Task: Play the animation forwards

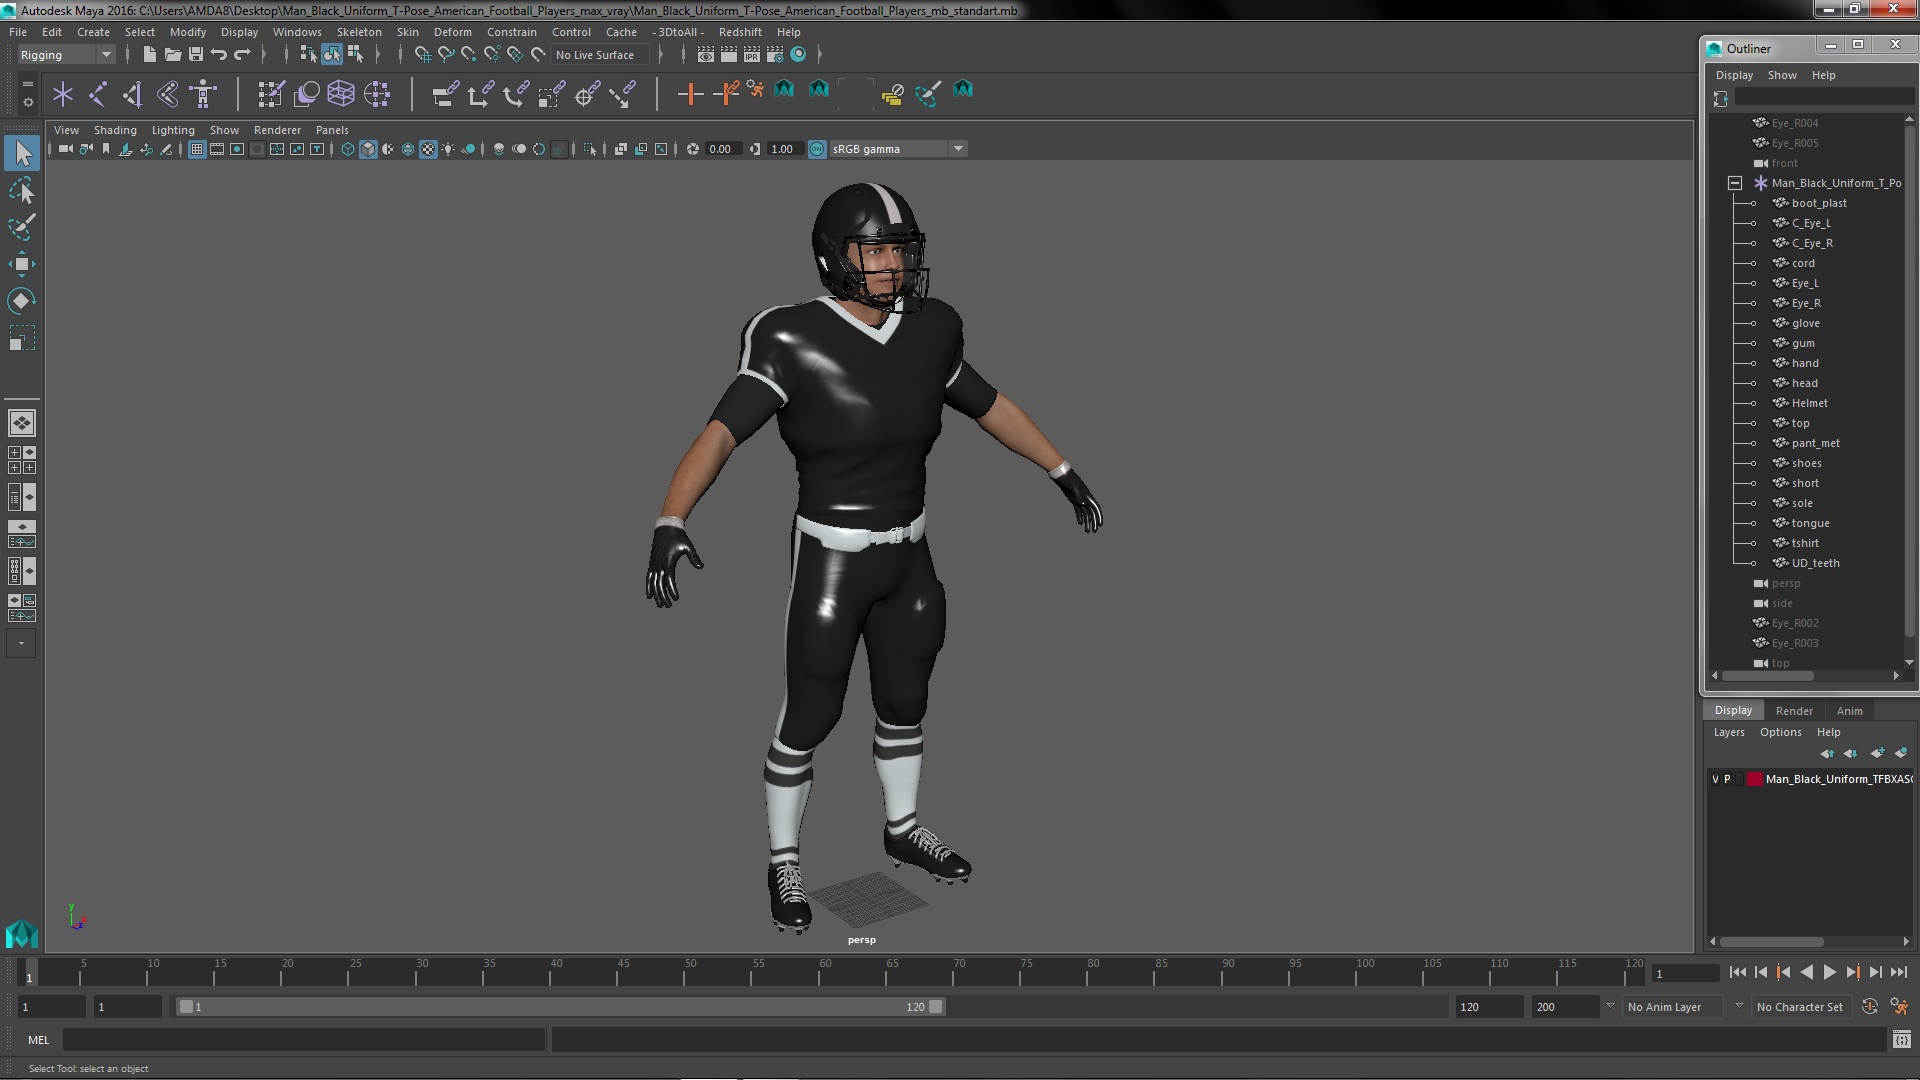Action: pyautogui.click(x=1829, y=972)
